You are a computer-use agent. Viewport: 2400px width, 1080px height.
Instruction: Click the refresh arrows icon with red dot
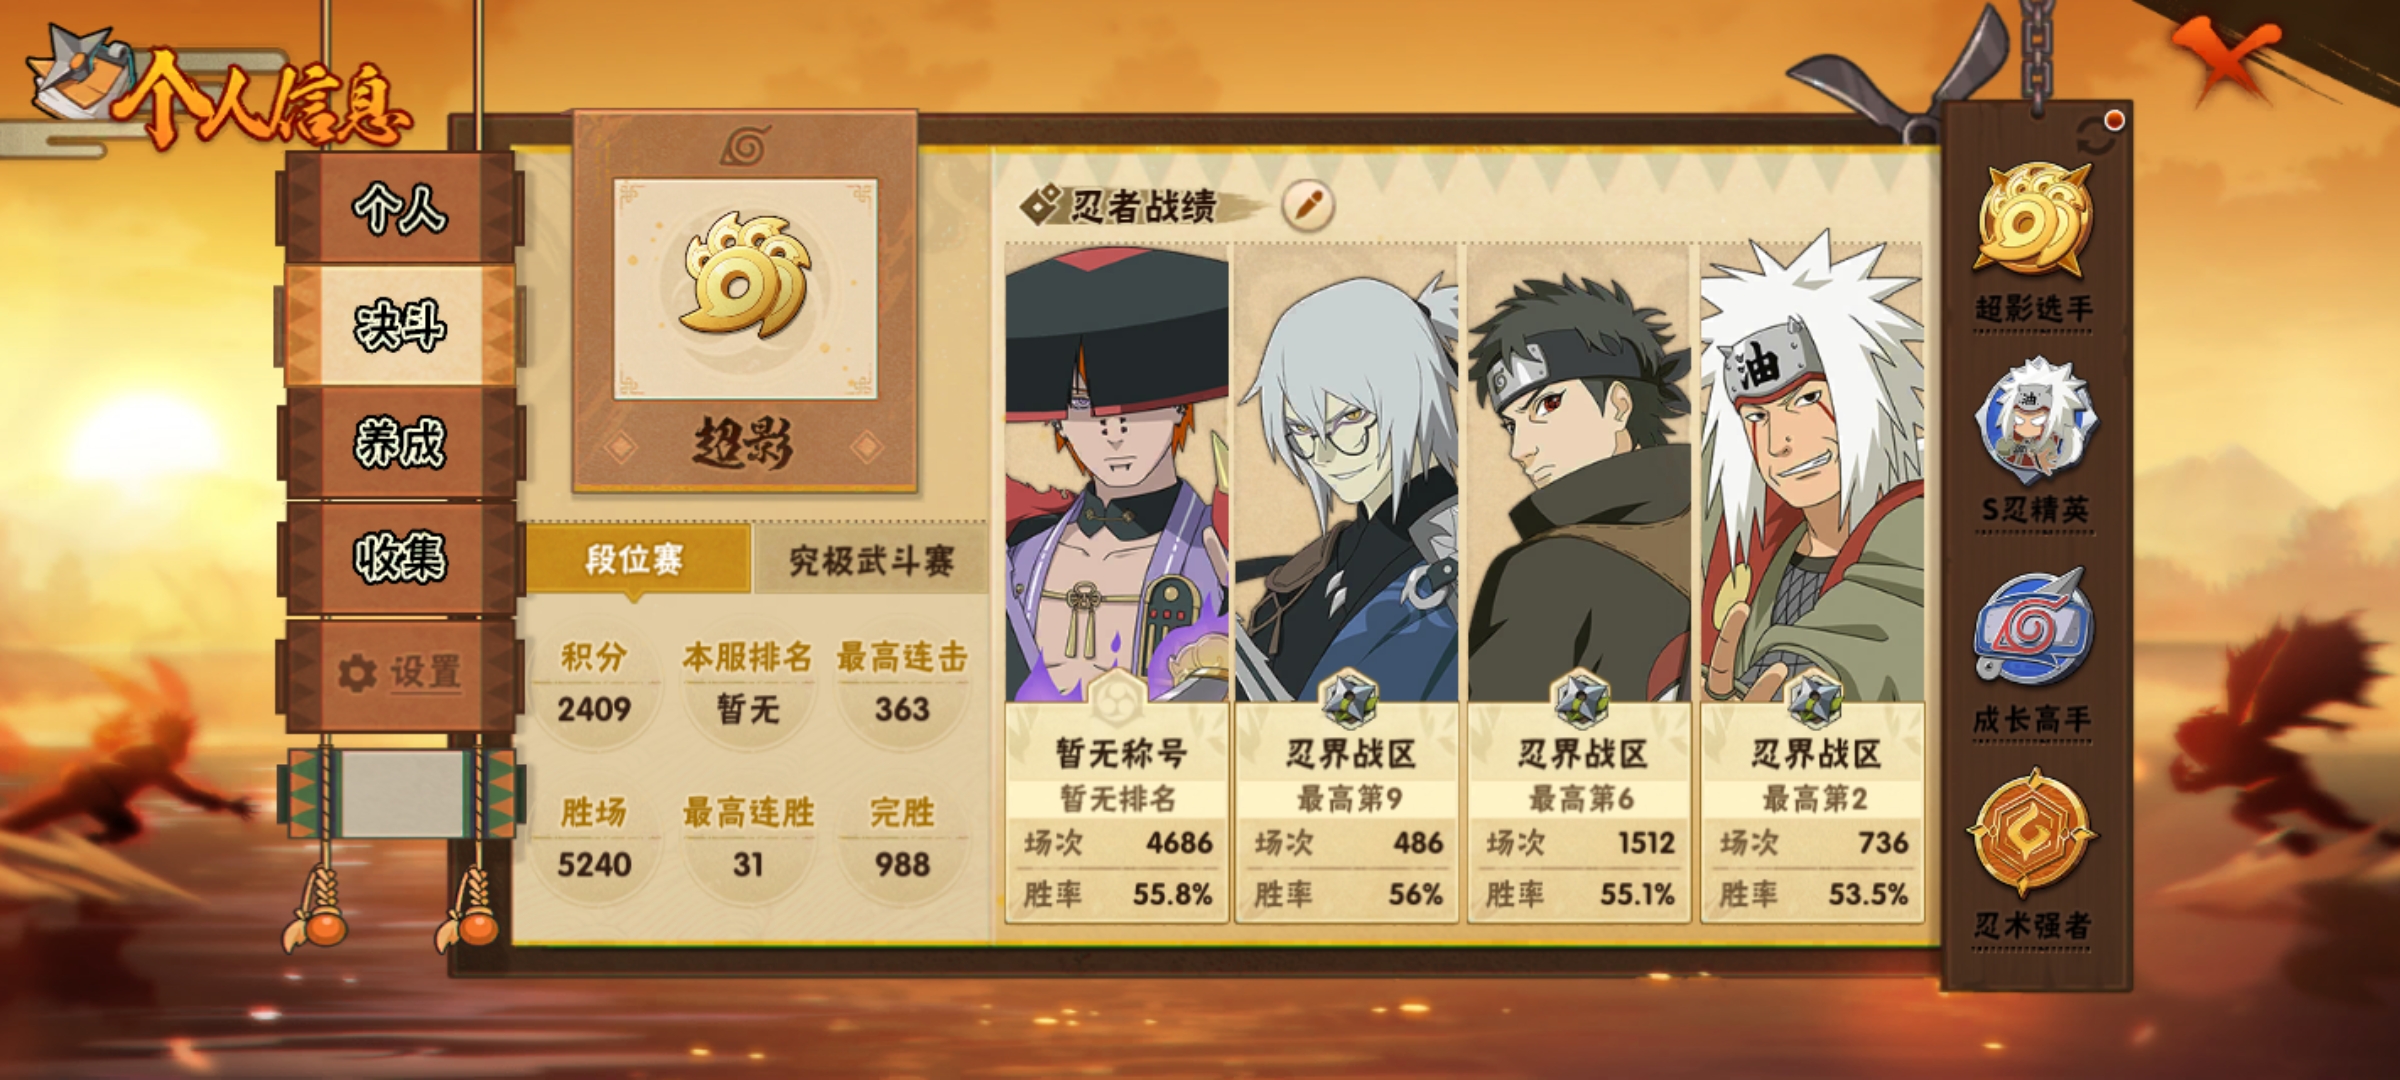(x=2098, y=134)
